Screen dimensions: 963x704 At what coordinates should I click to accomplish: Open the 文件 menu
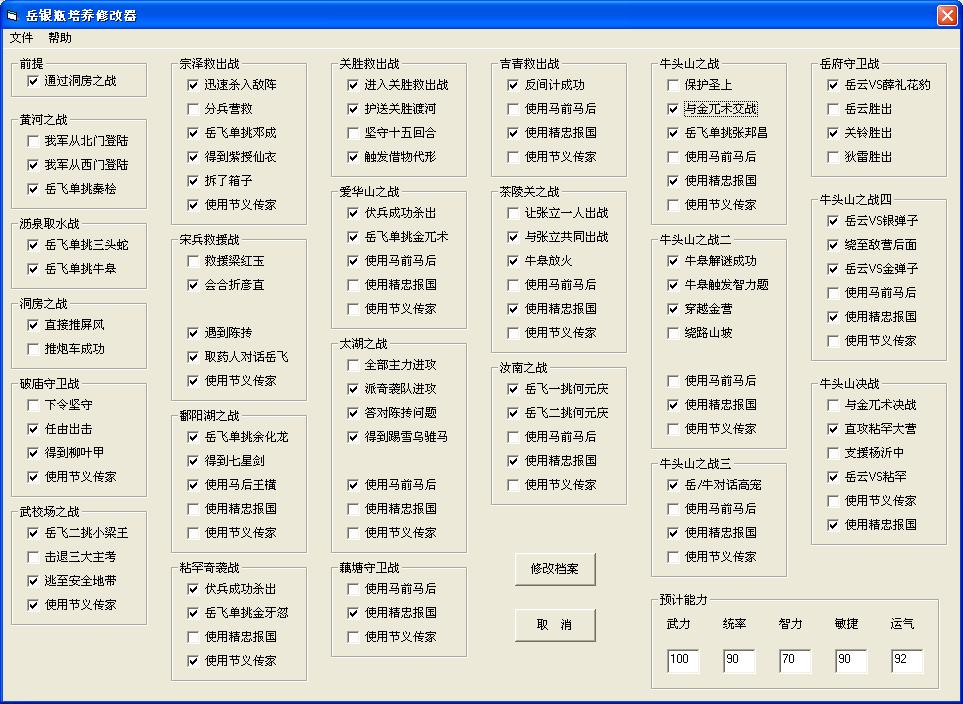[21, 38]
